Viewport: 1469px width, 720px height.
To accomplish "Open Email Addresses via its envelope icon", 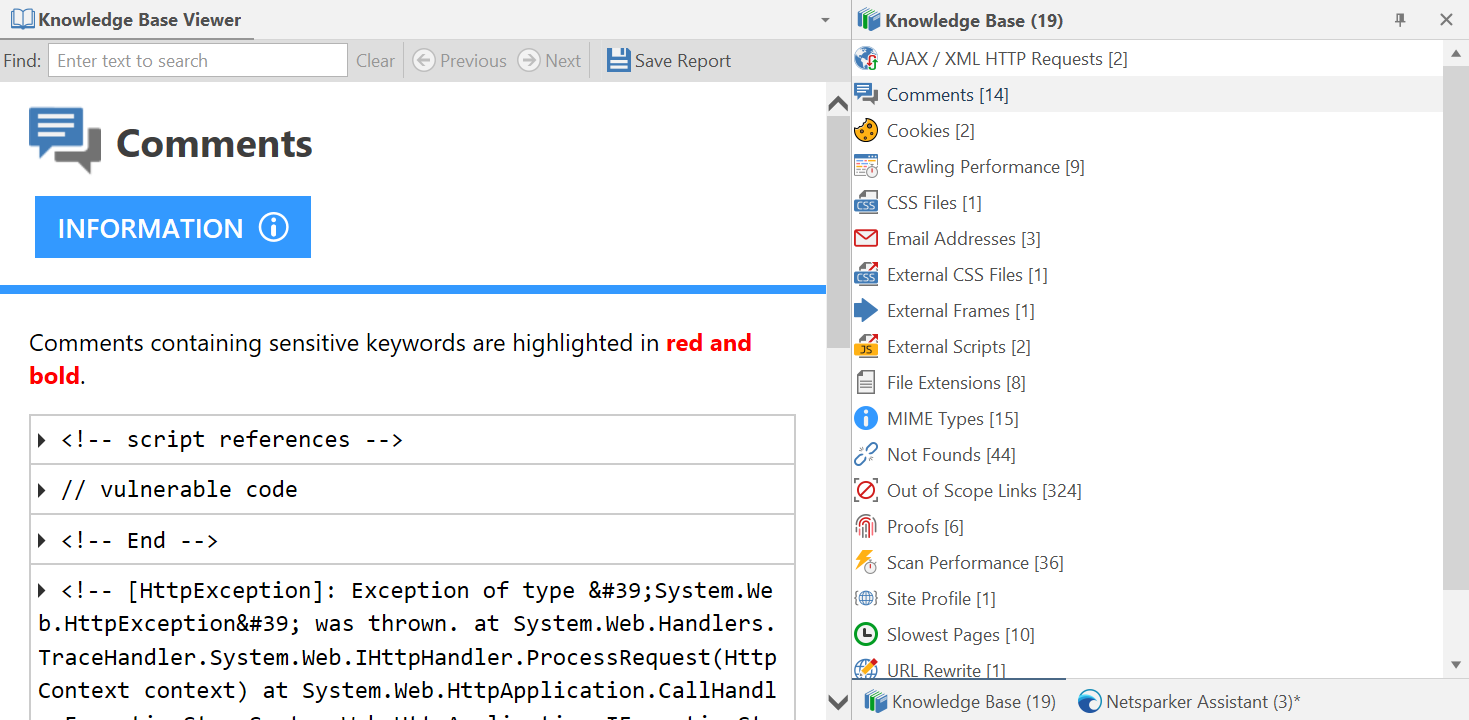I will pyautogui.click(x=864, y=238).
